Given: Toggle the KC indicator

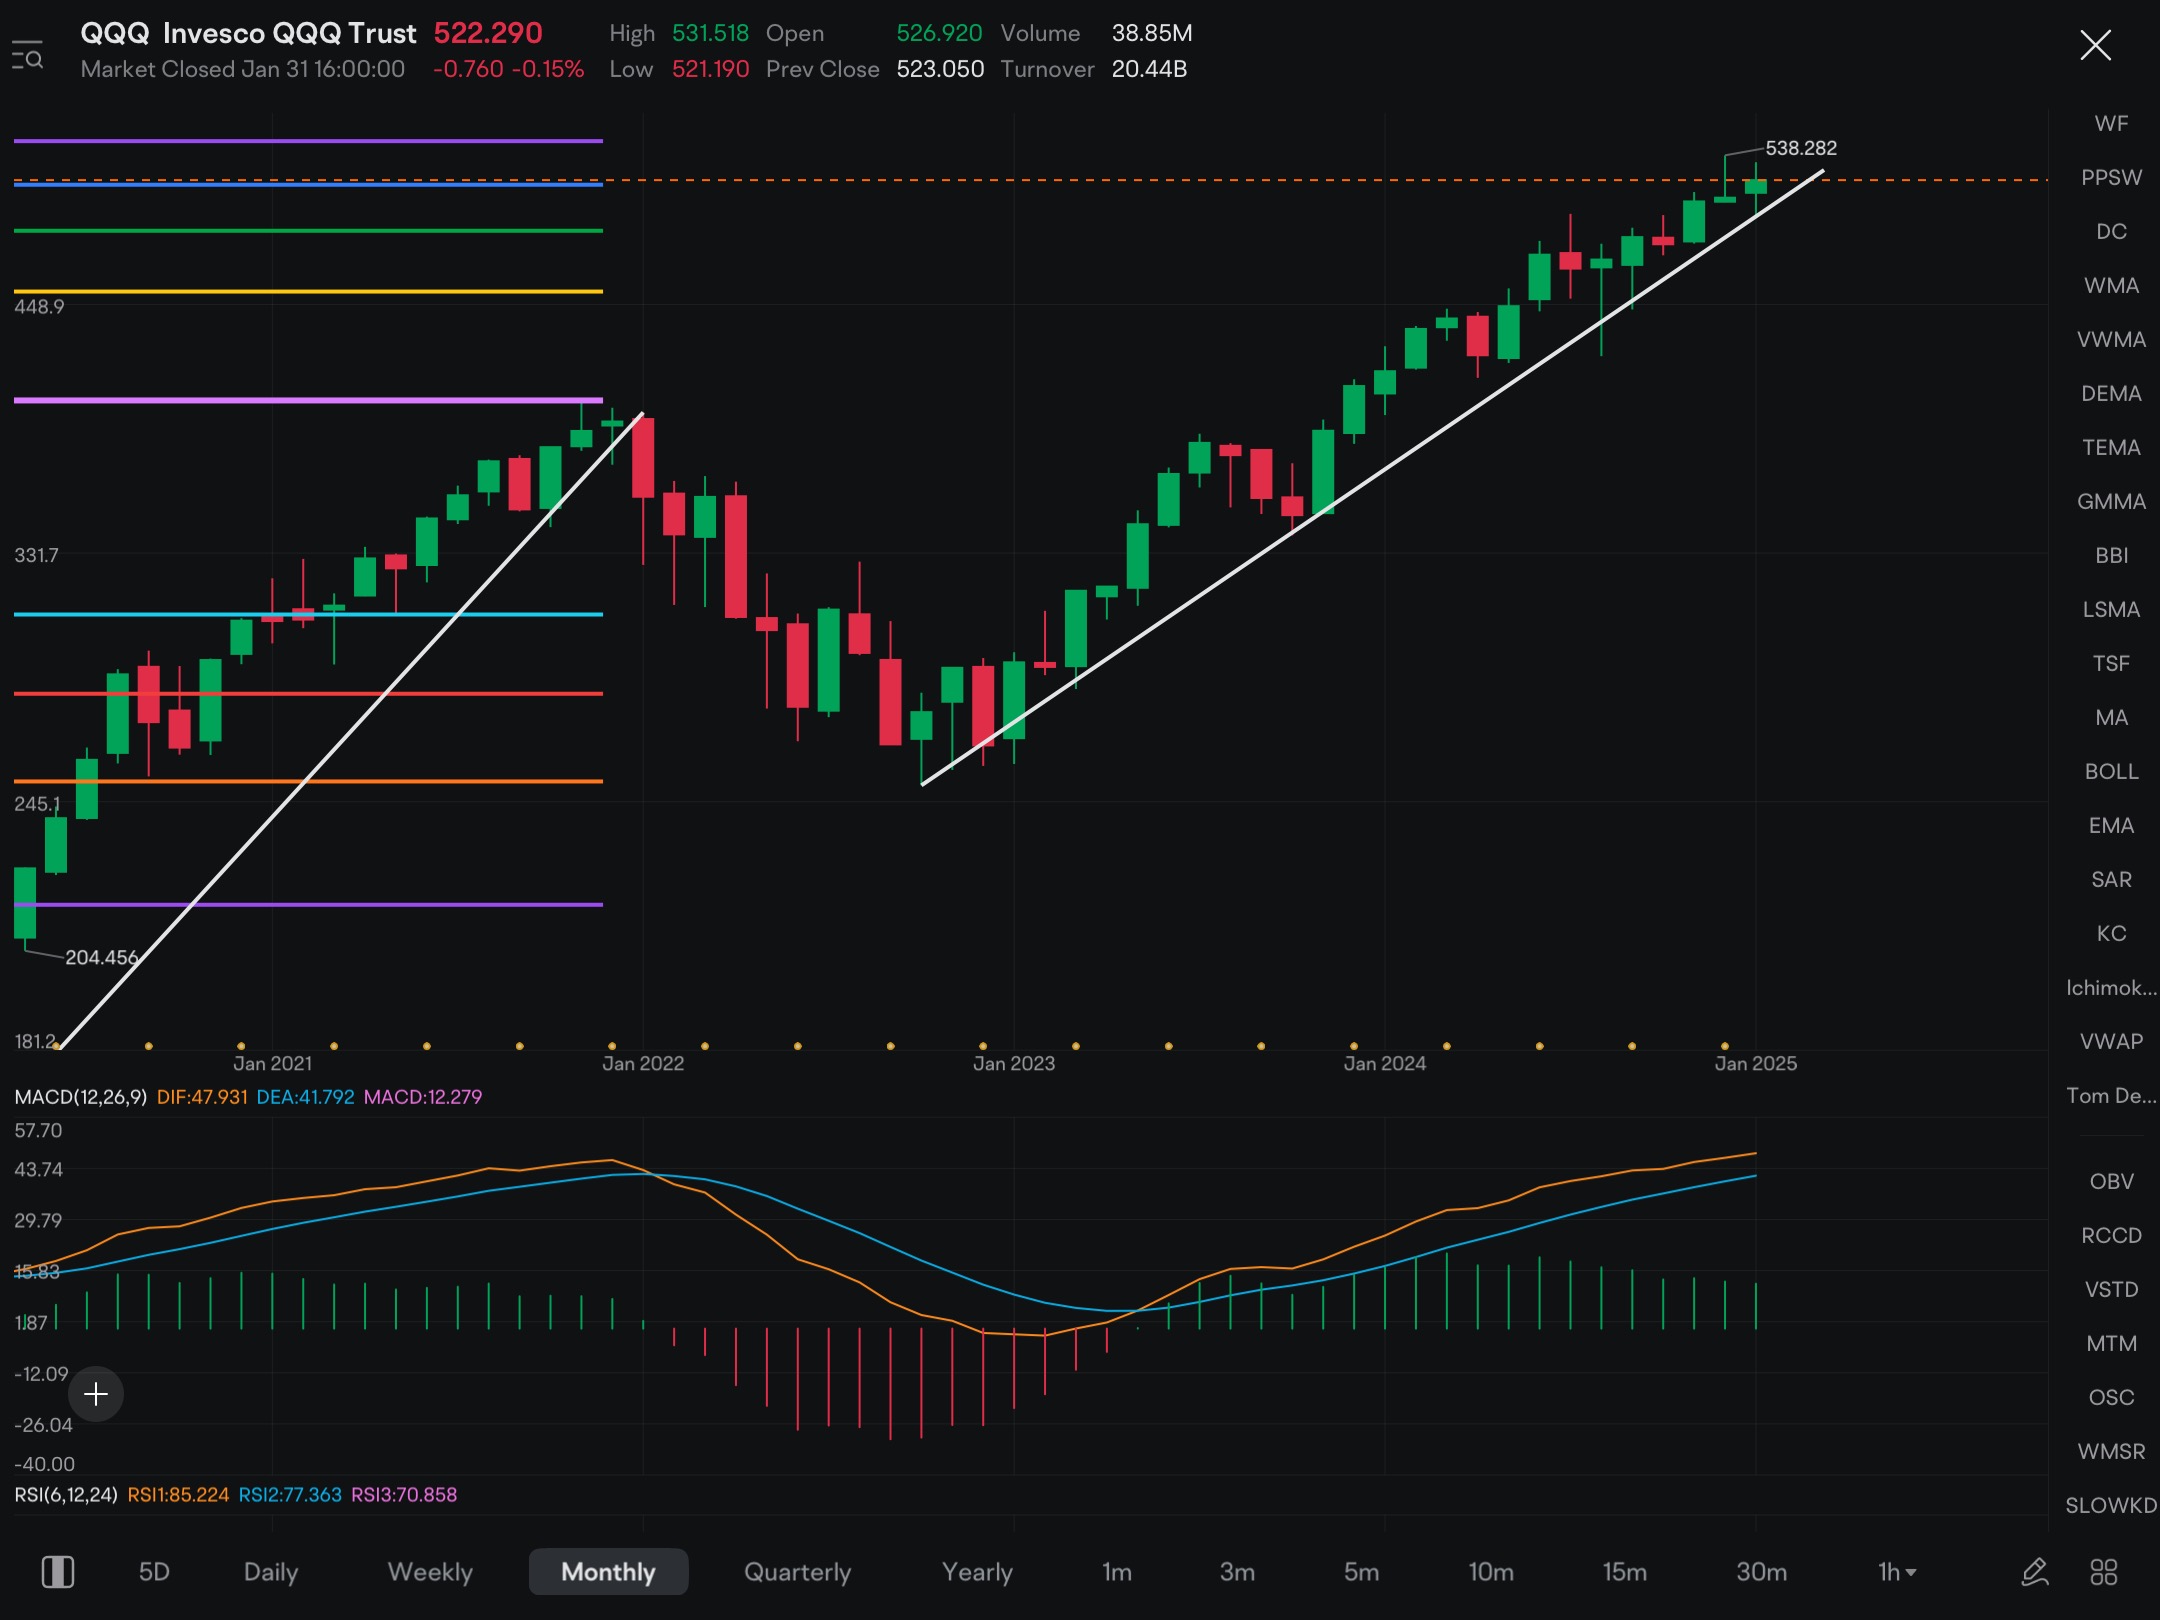Looking at the screenshot, I should [x=2111, y=933].
